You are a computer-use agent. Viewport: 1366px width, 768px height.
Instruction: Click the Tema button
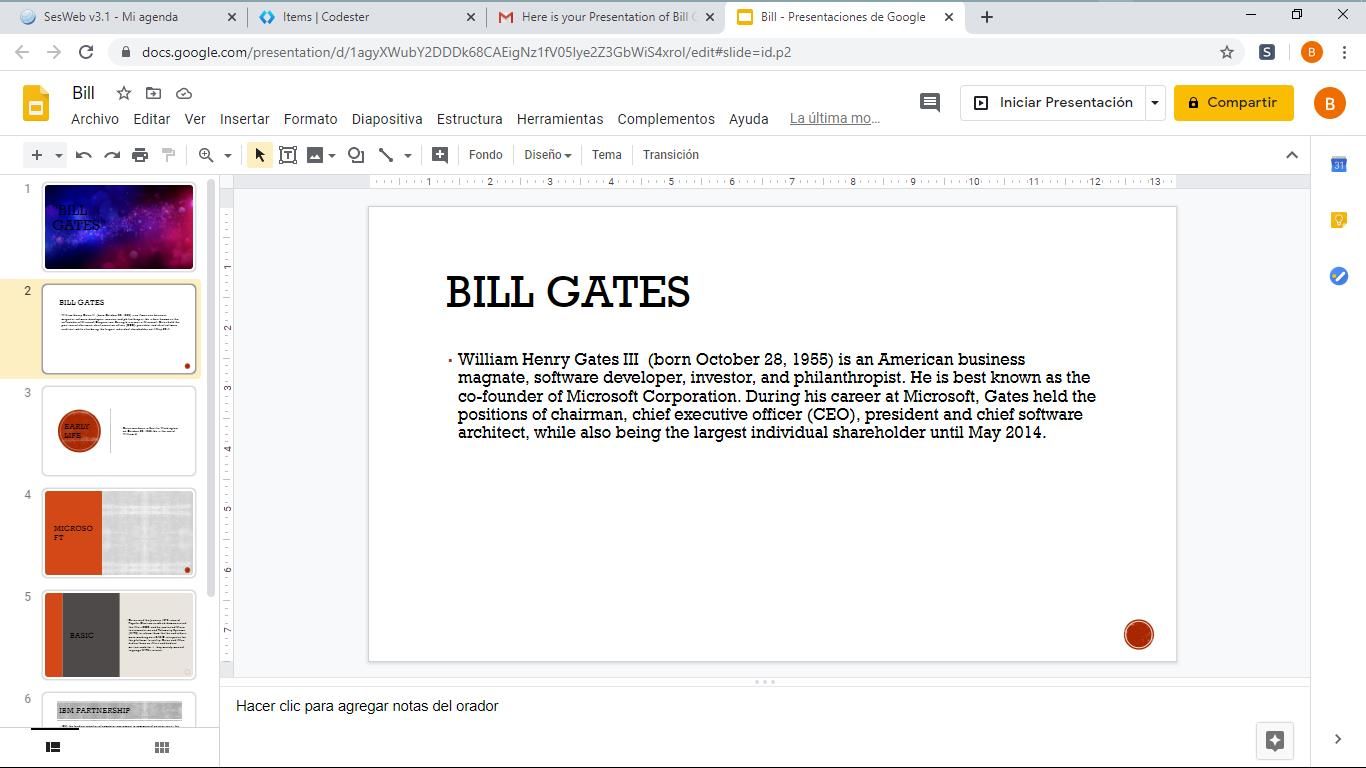click(607, 155)
